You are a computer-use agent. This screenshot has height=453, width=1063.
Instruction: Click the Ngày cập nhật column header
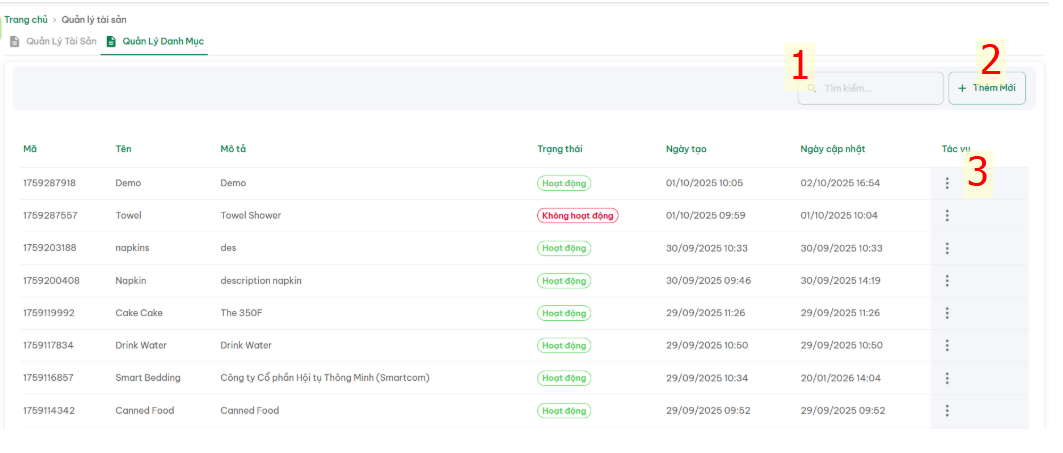click(832, 149)
